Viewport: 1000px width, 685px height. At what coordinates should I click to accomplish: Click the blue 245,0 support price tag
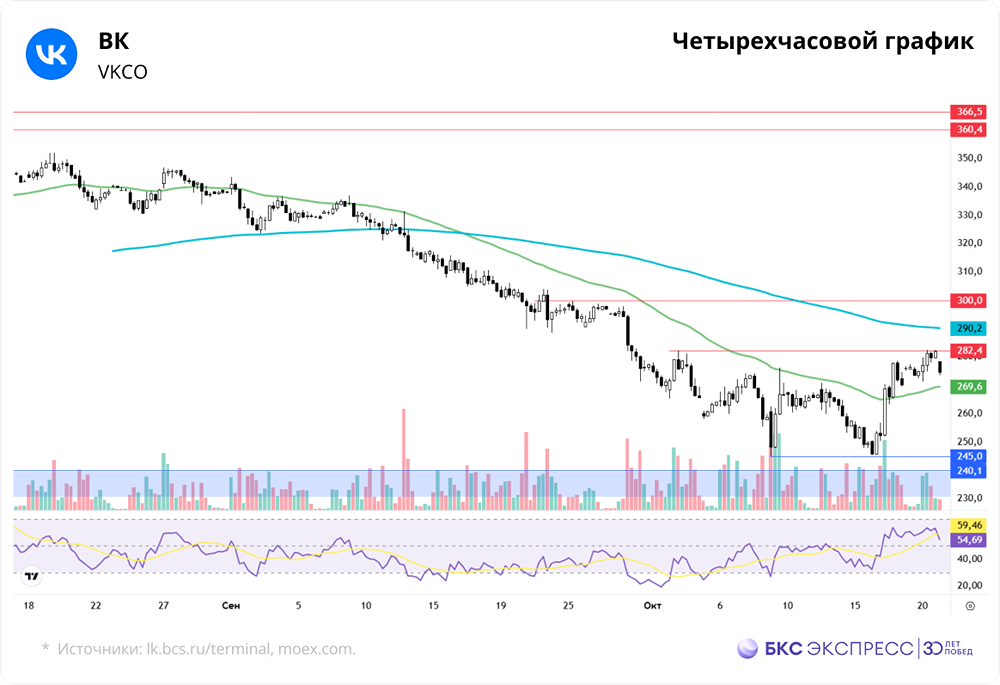click(x=968, y=455)
